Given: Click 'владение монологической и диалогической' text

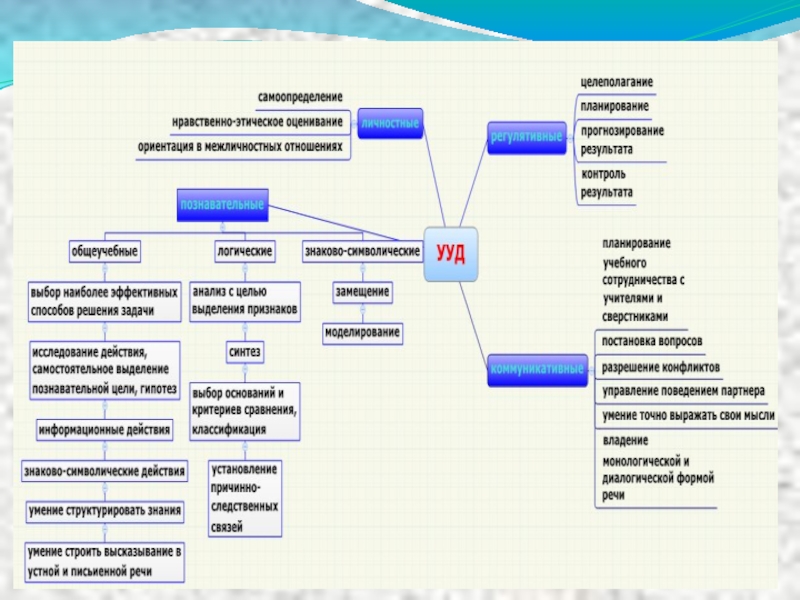Looking at the screenshot, I should click(658, 468).
